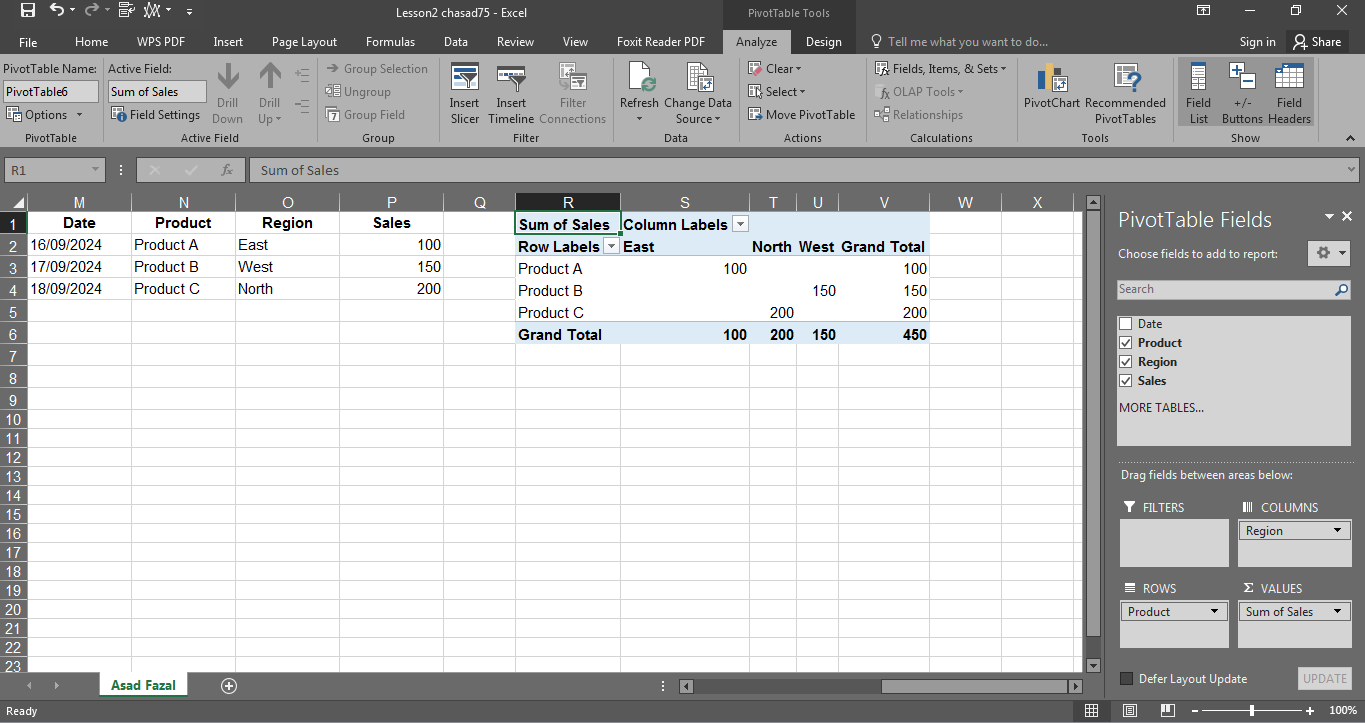Image resolution: width=1365 pixels, height=723 pixels.
Task: Zoom out using the minus button
Action: point(1195,711)
